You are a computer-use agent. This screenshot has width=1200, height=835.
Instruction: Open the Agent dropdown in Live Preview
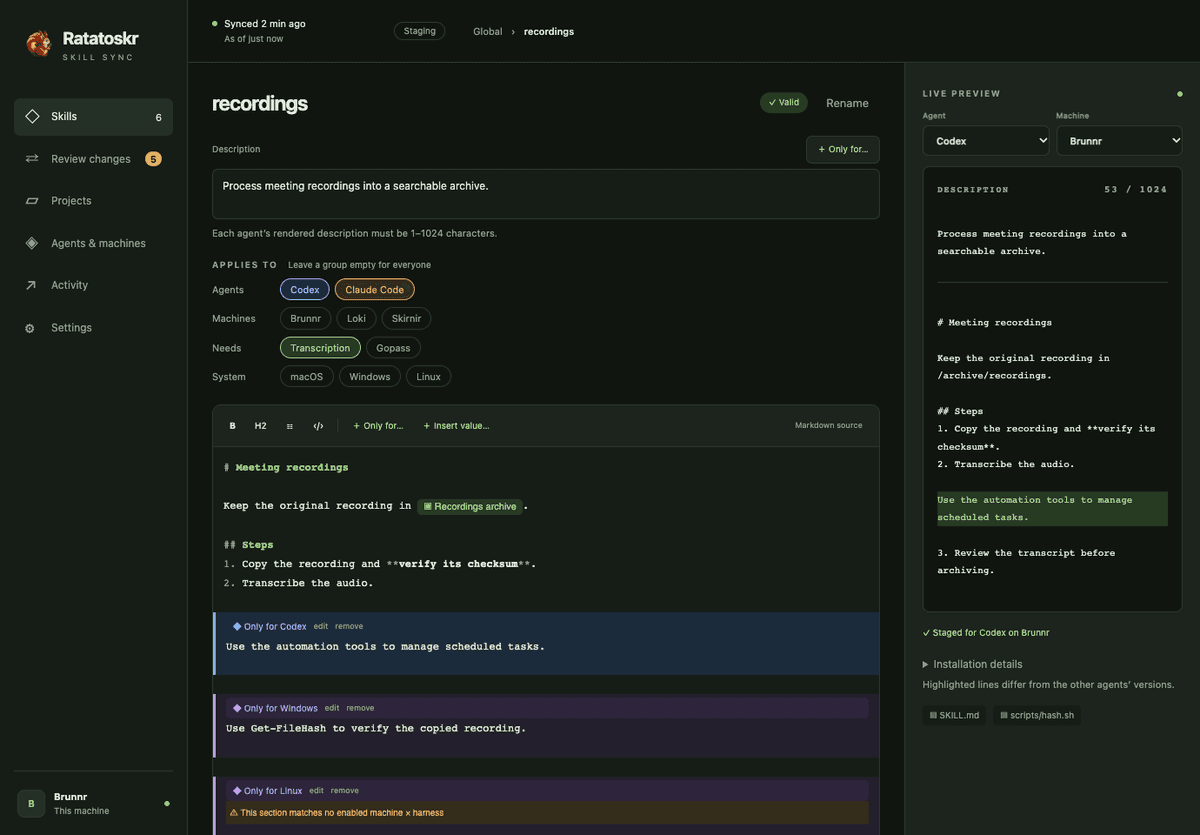point(986,141)
